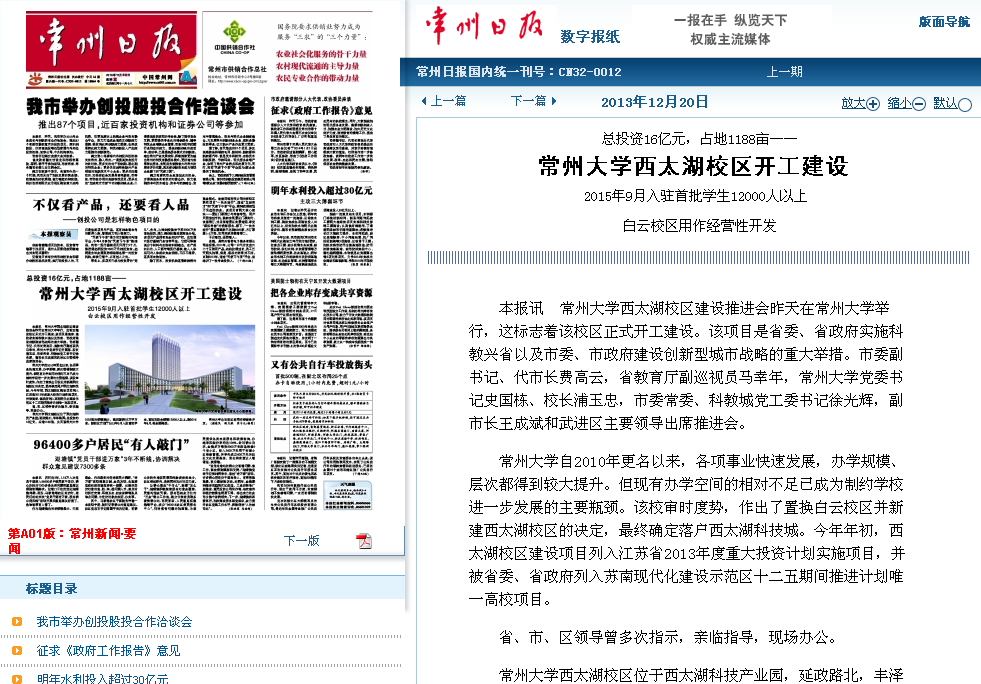
Task: Click orange bullet beside 我市举办创投股投合作洽谈会
Action: [17, 621]
